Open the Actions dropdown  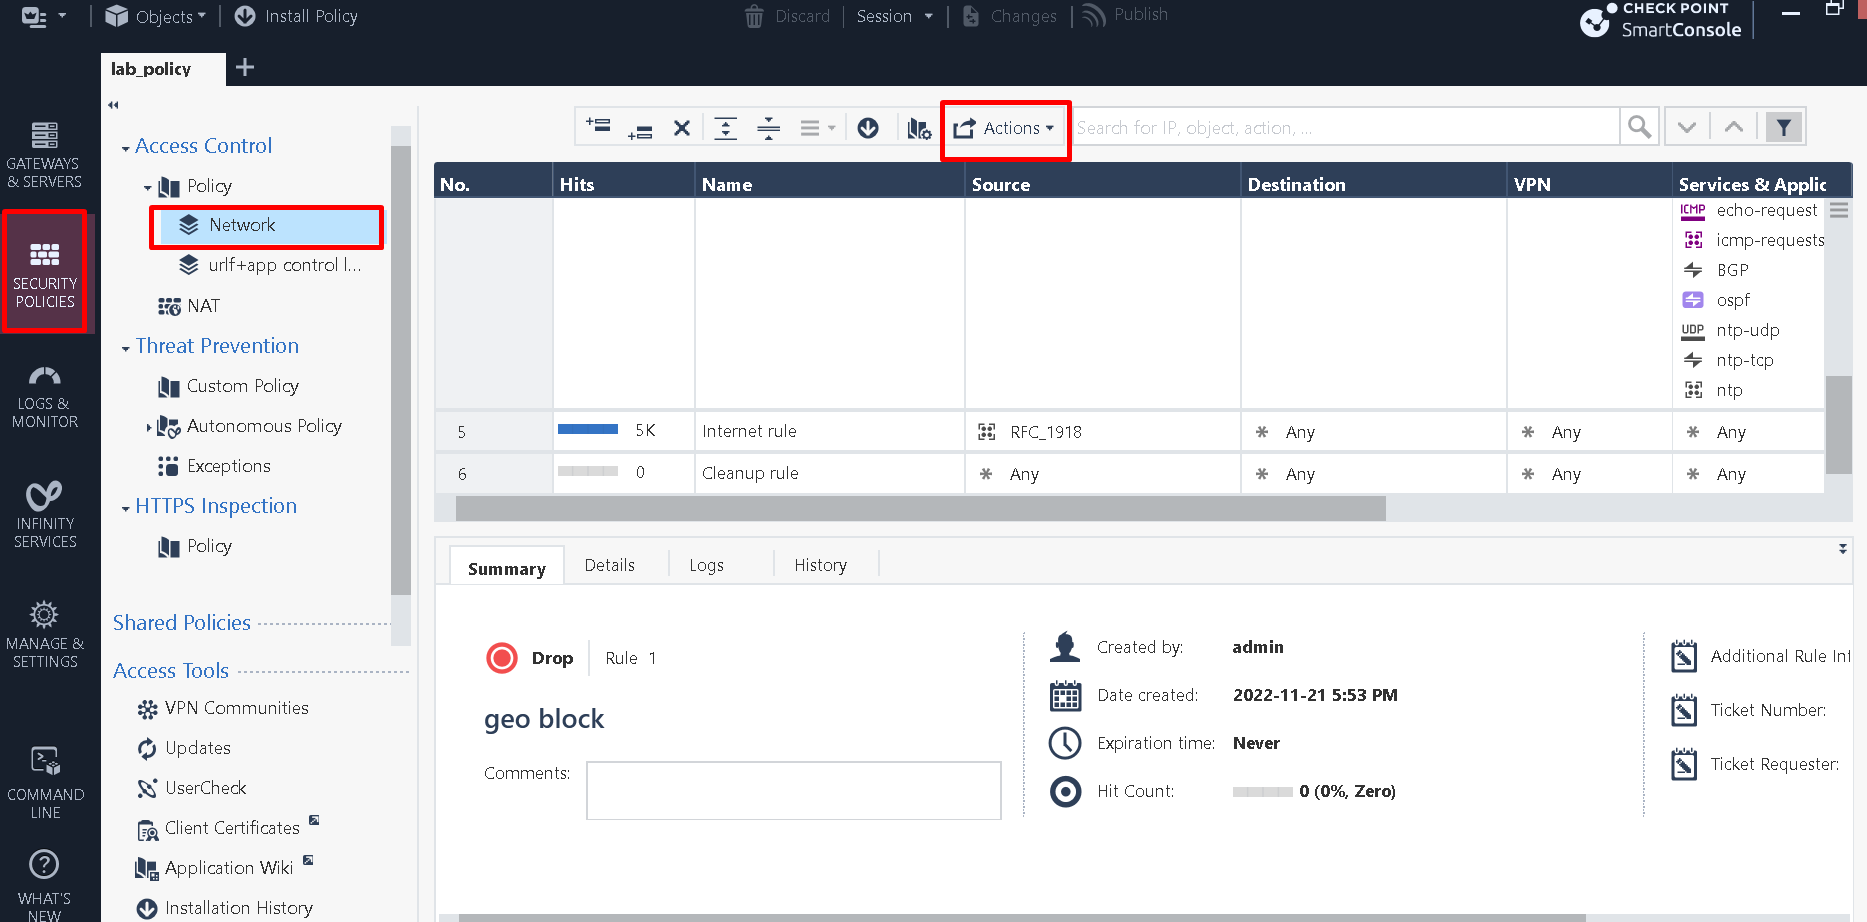(x=1005, y=128)
